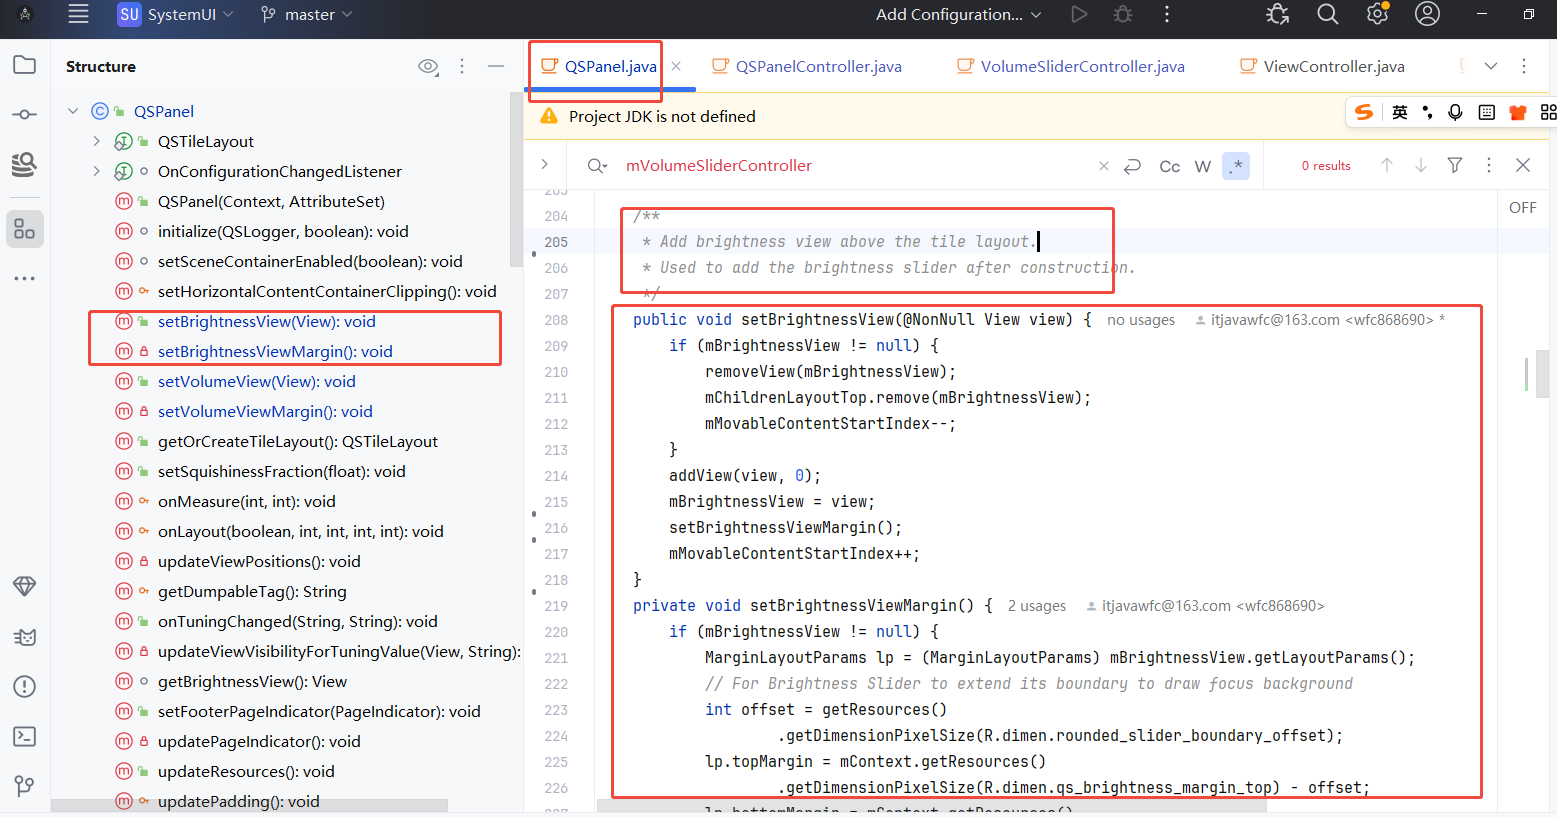Image resolution: width=1557 pixels, height=817 pixels.
Task: Select setVolumeView(View) in Structure
Action: 257,381
